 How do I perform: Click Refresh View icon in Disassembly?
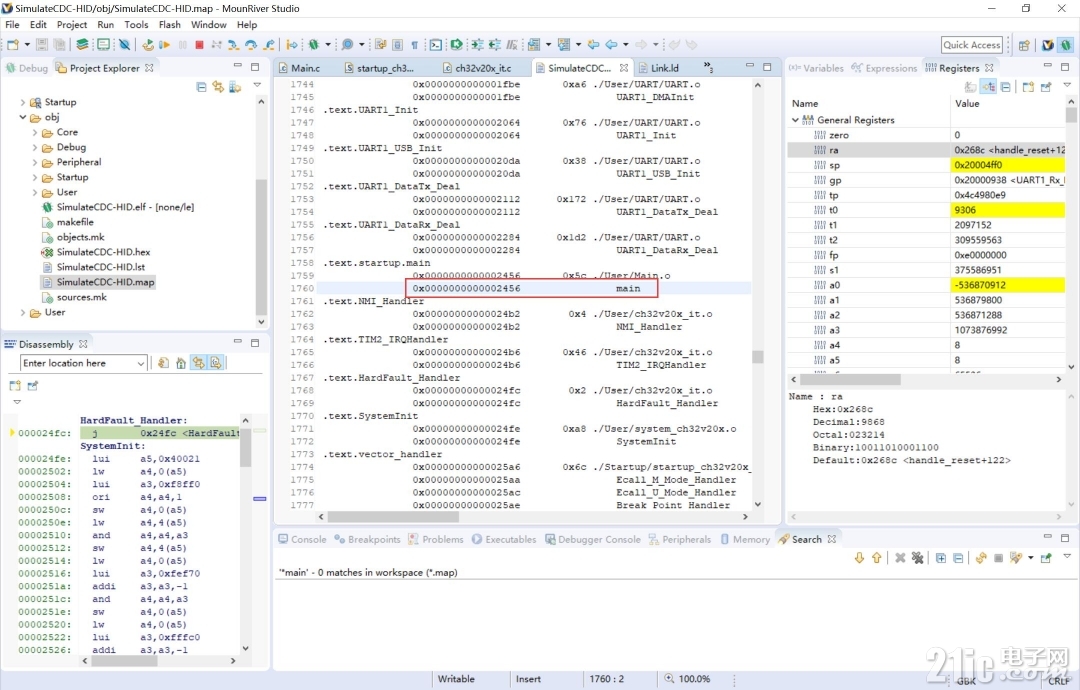(x=163, y=363)
